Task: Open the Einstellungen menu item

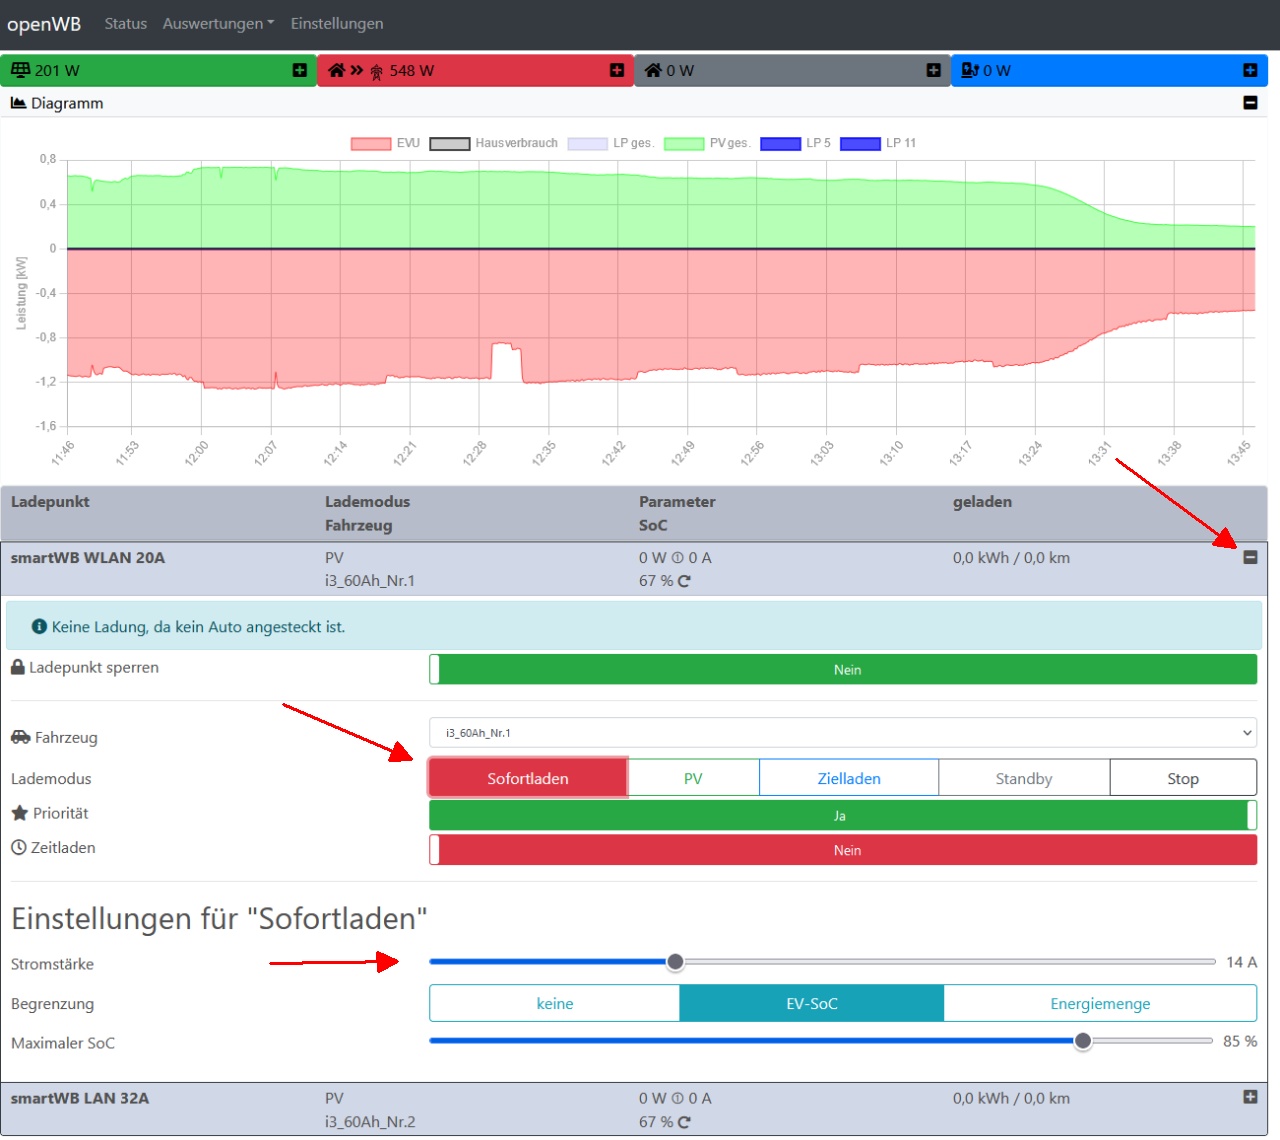Action: tap(336, 24)
